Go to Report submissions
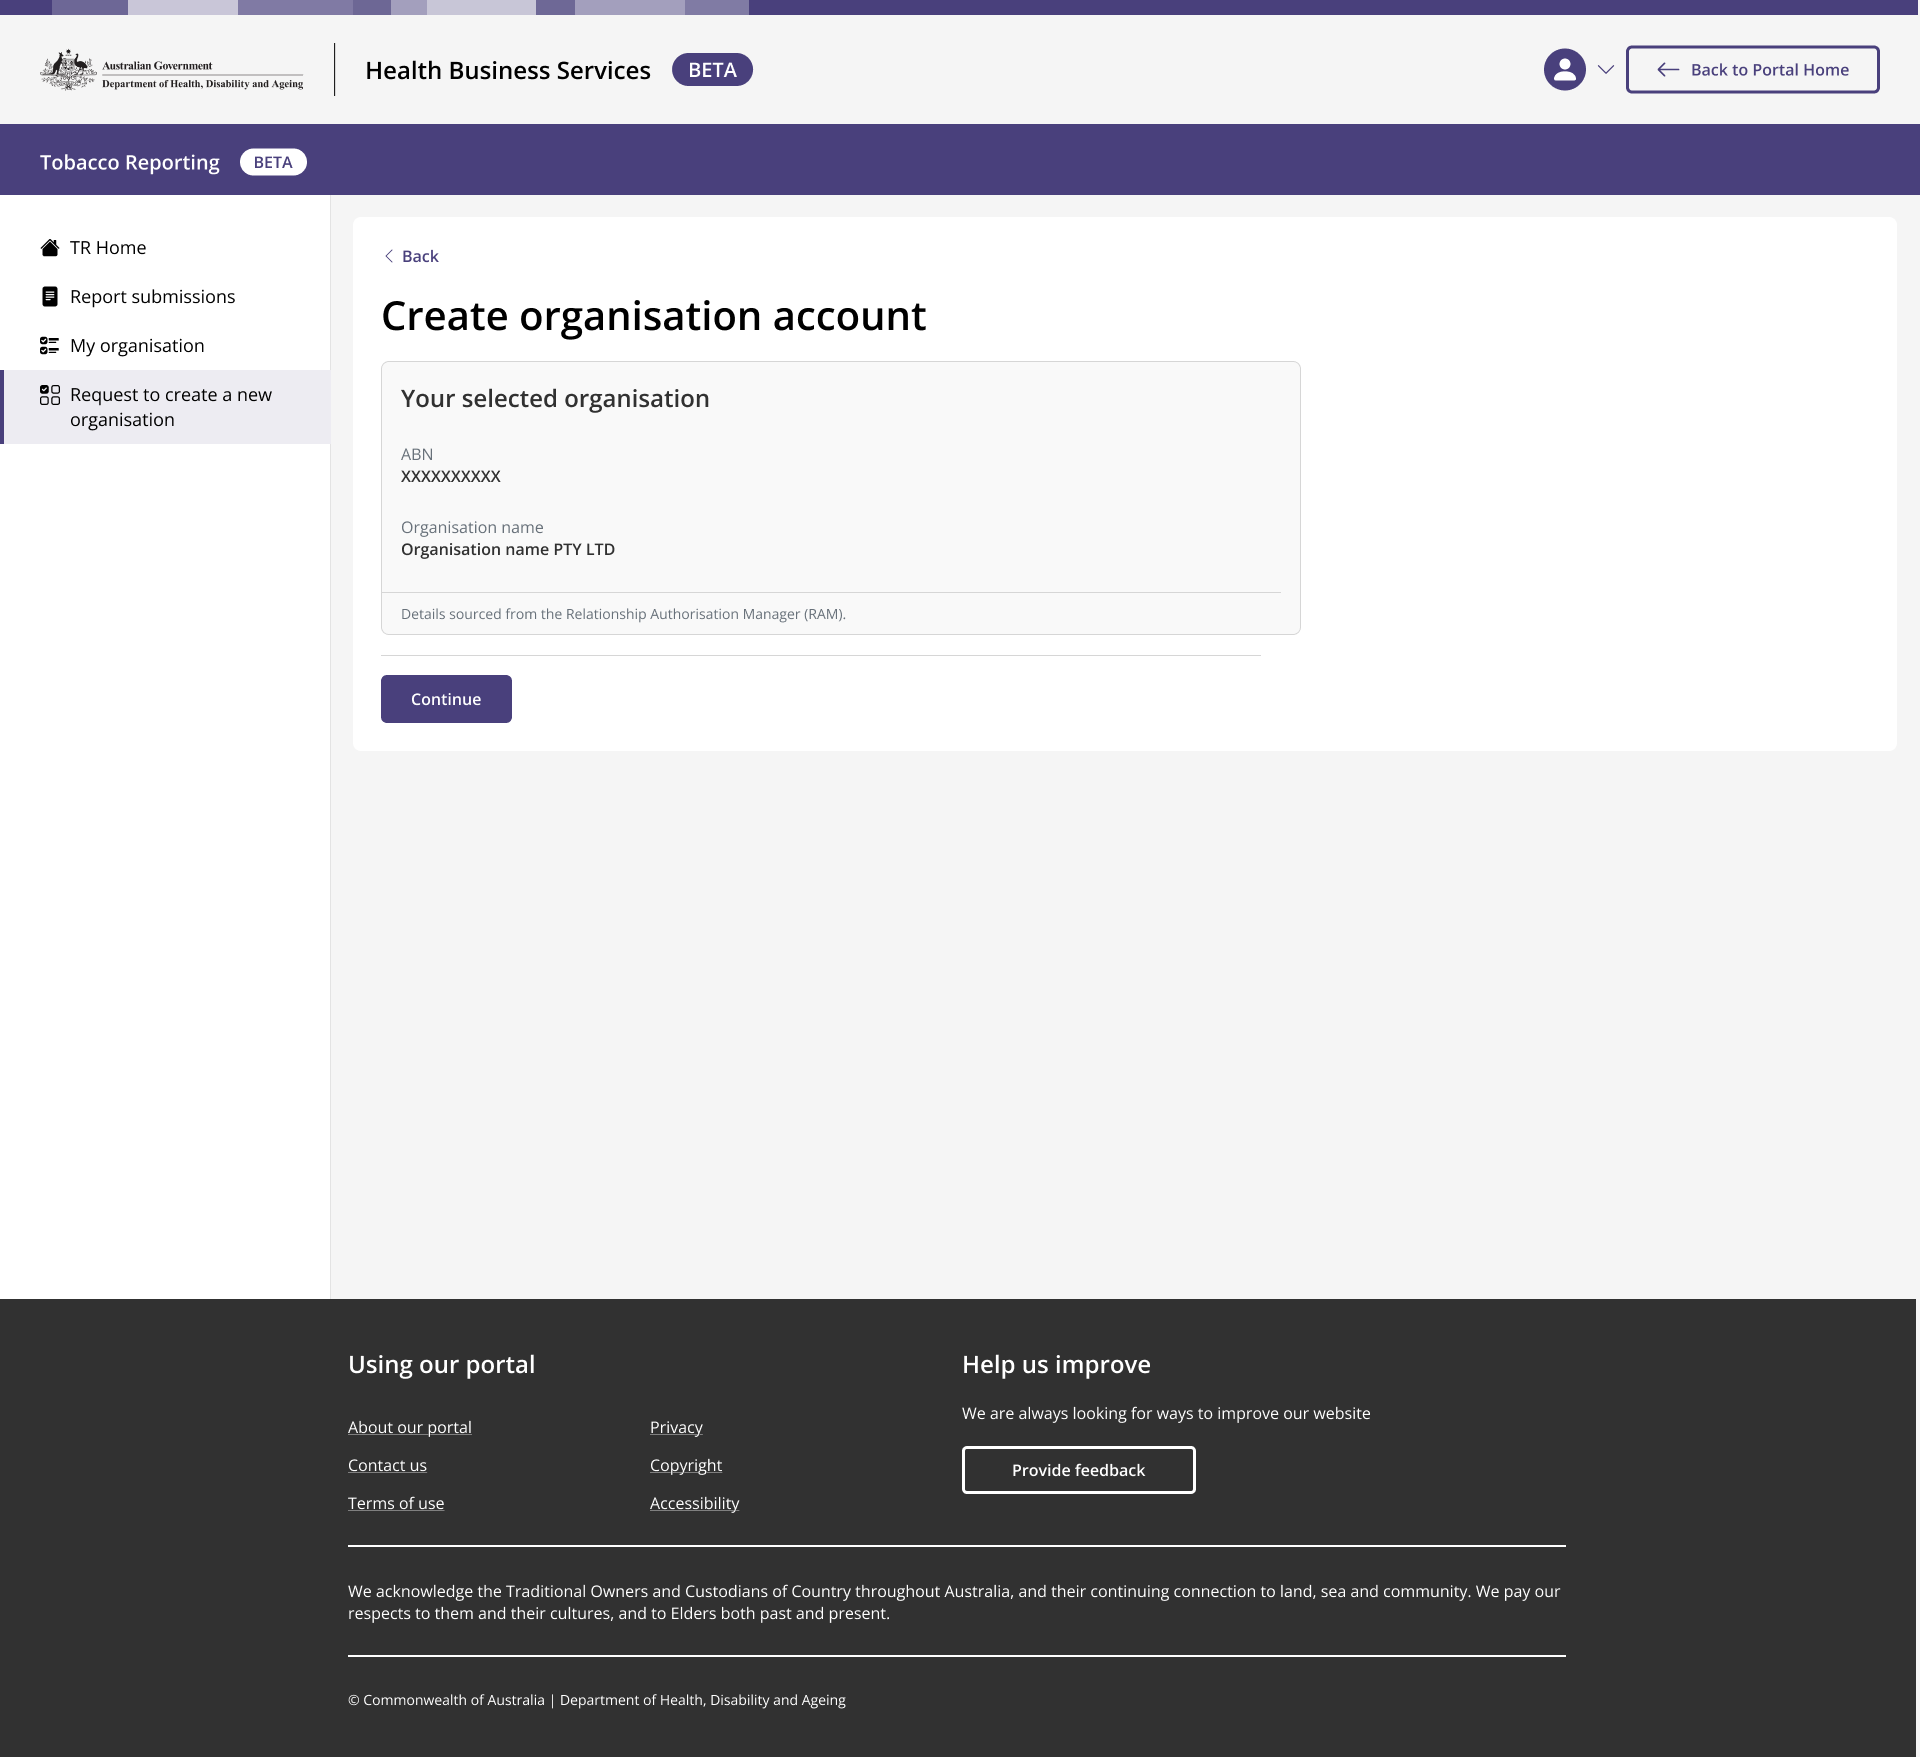 point(165,296)
